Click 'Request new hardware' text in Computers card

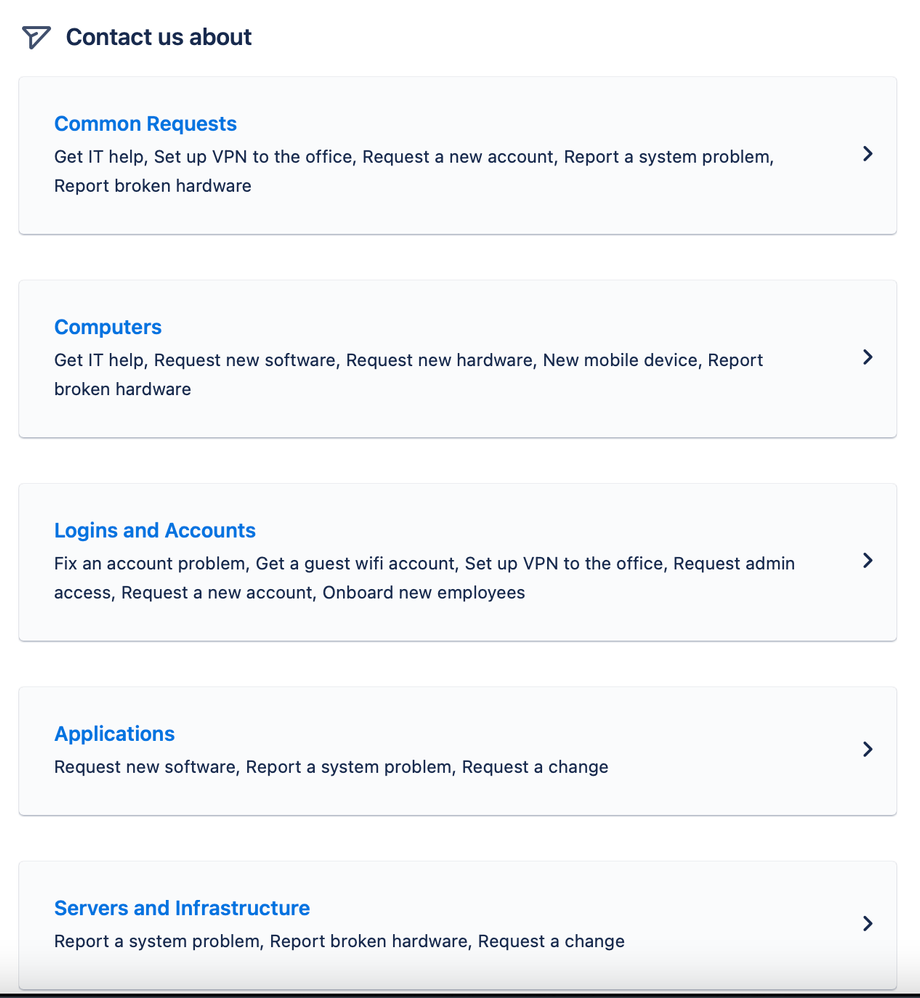click(440, 360)
